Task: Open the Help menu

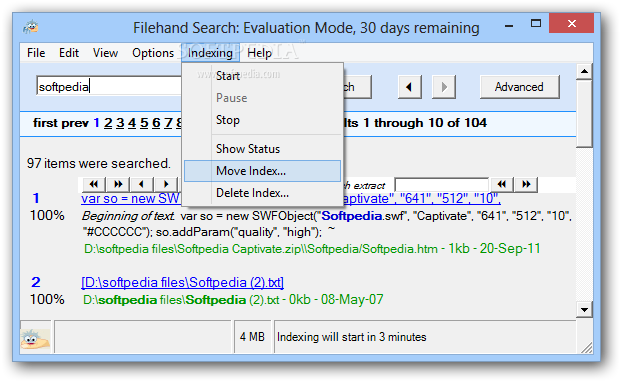Action: click(x=259, y=53)
